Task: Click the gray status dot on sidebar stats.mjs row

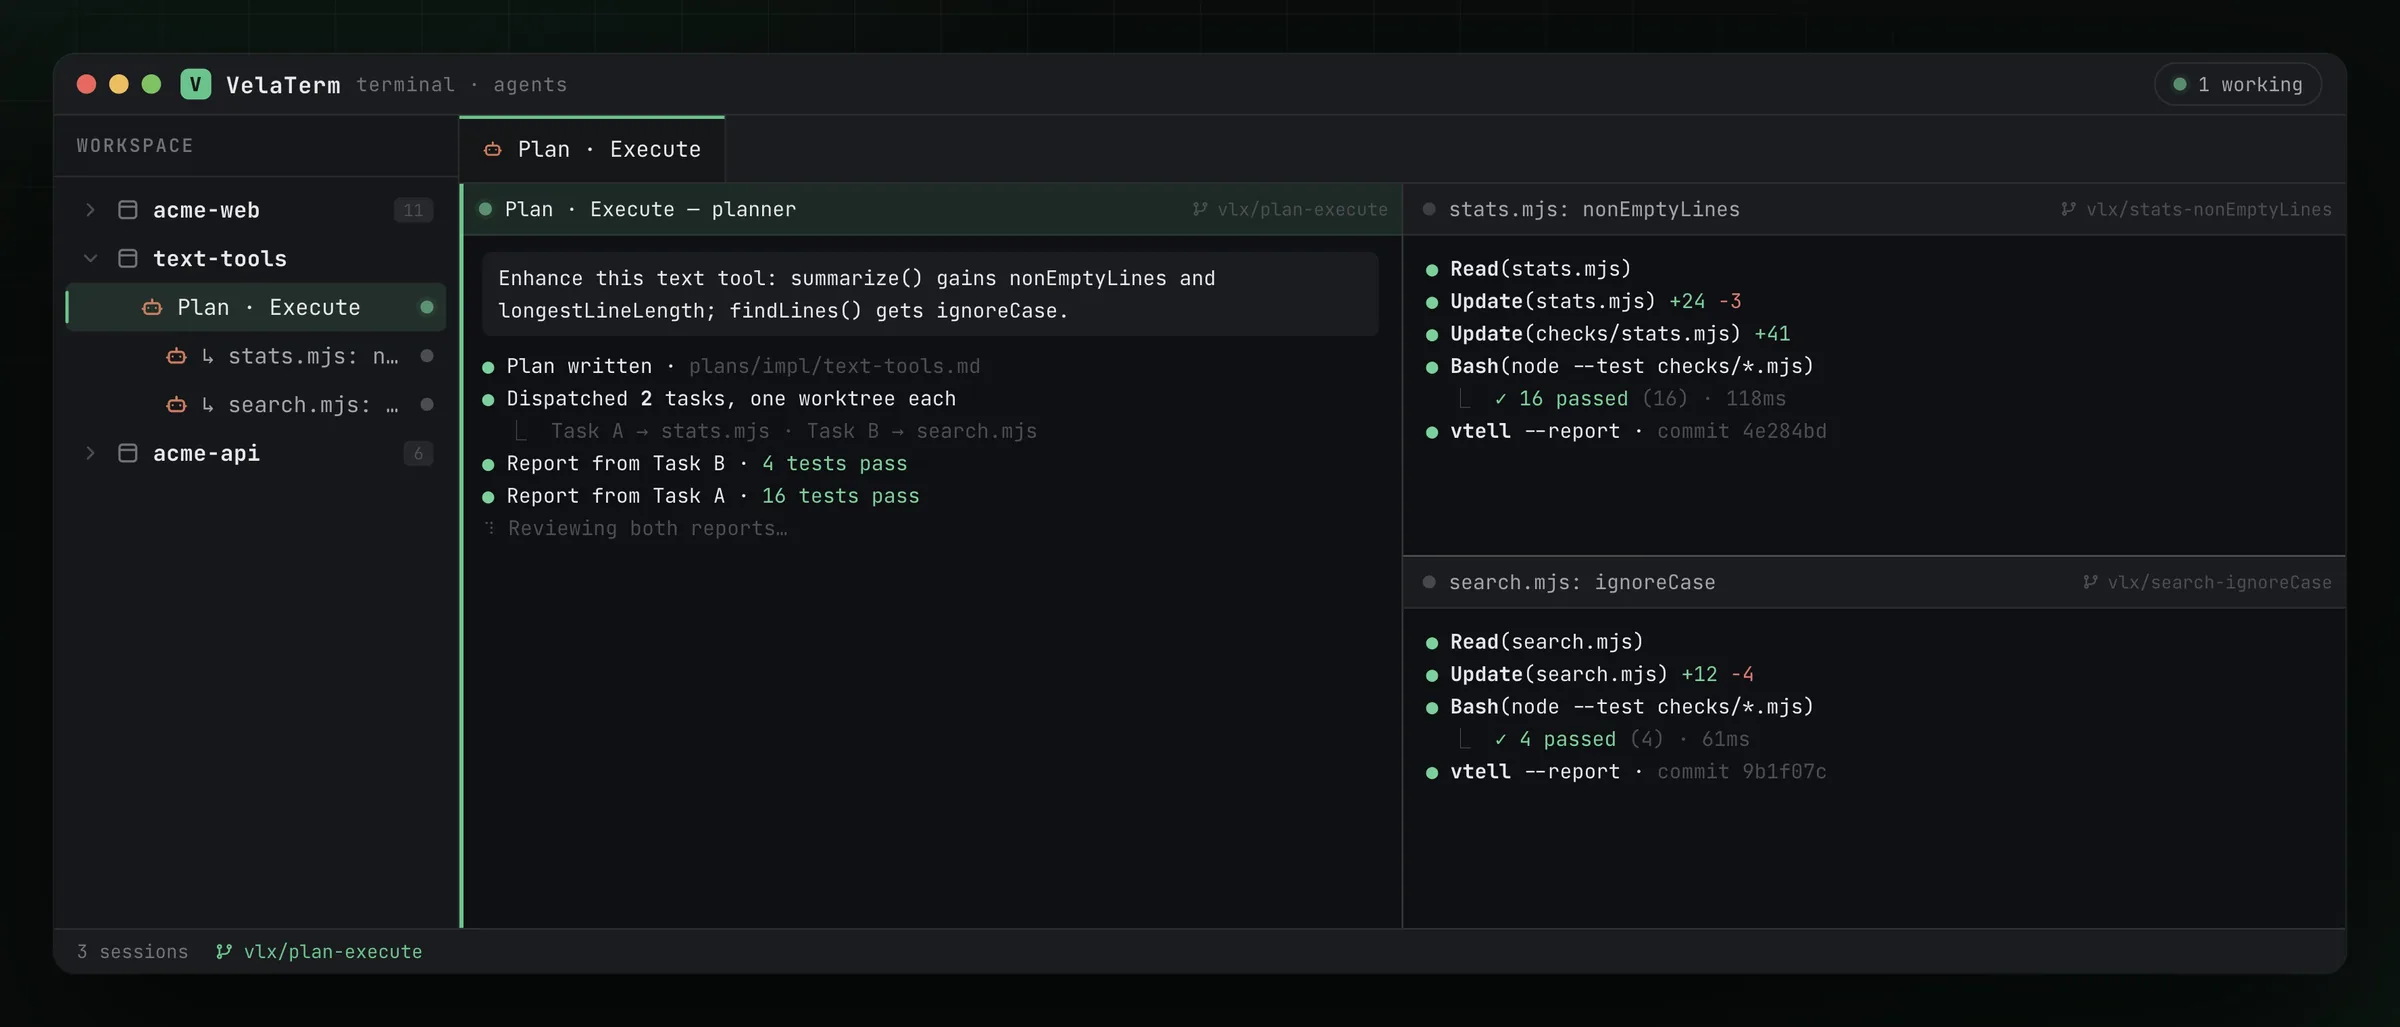Action: [x=427, y=356]
